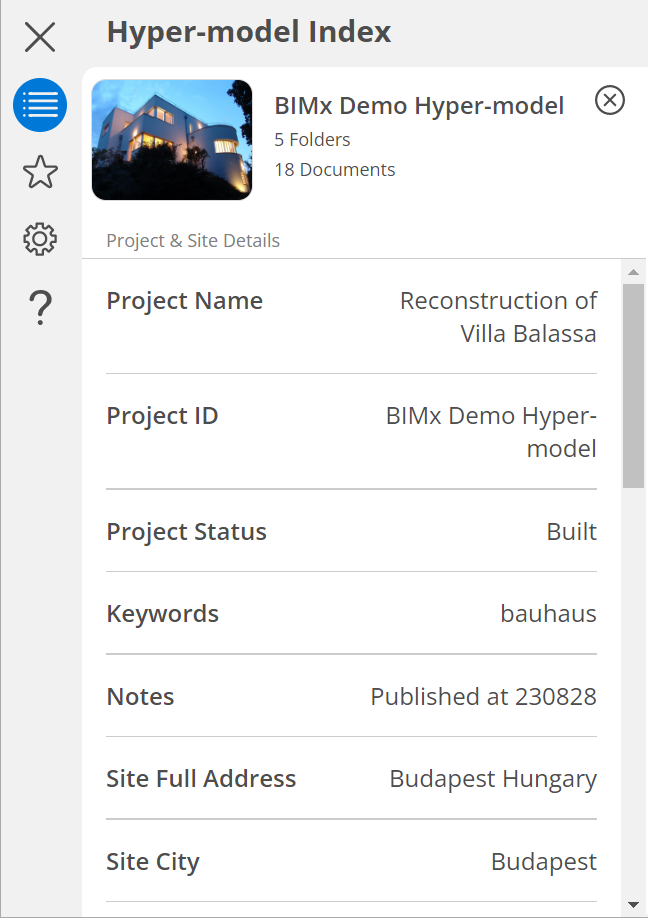Click the 18 Documents text
This screenshot has height=918, width=648.
(335, 170)
